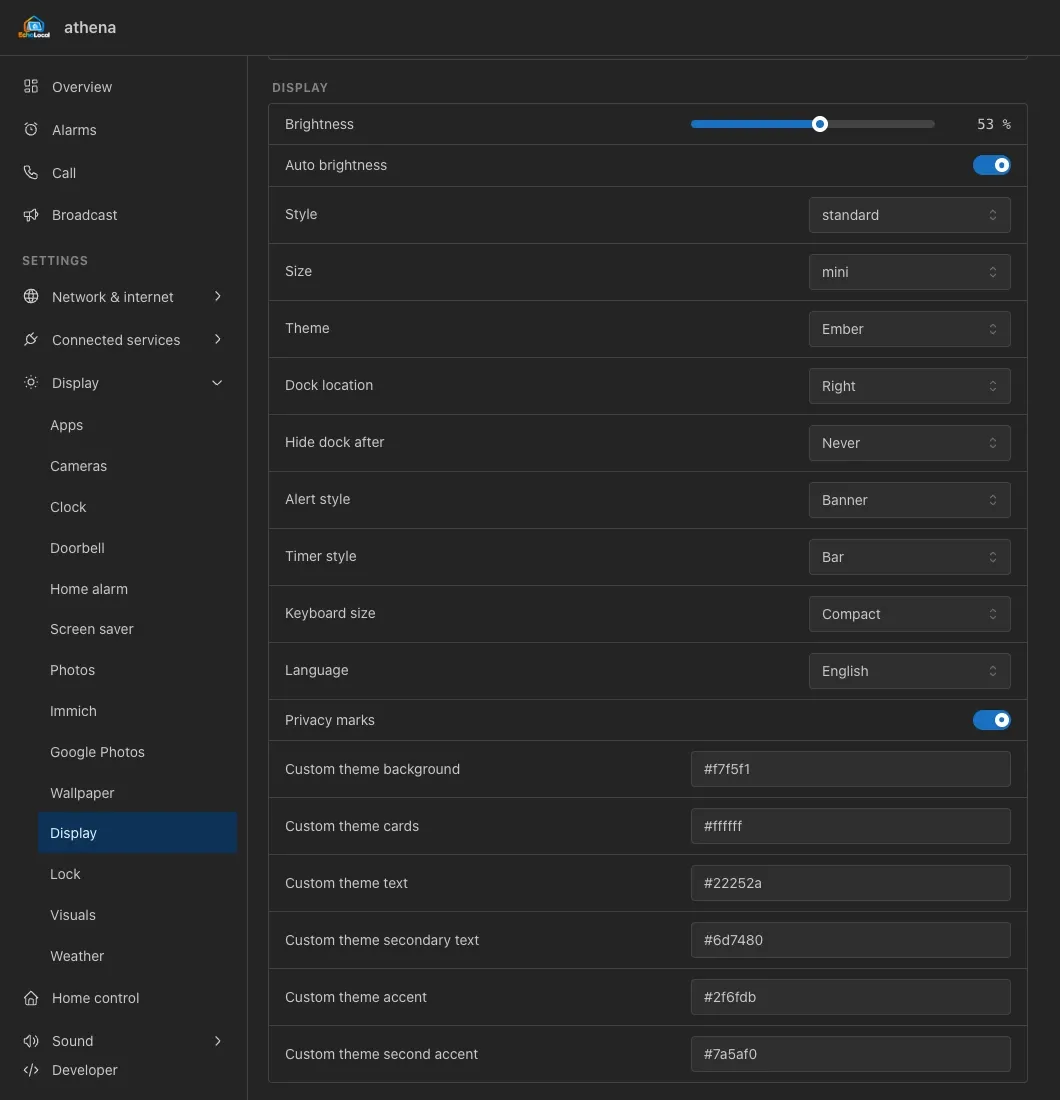
Task: Open the Doorbell settings
Action: [x=77, y=548]
